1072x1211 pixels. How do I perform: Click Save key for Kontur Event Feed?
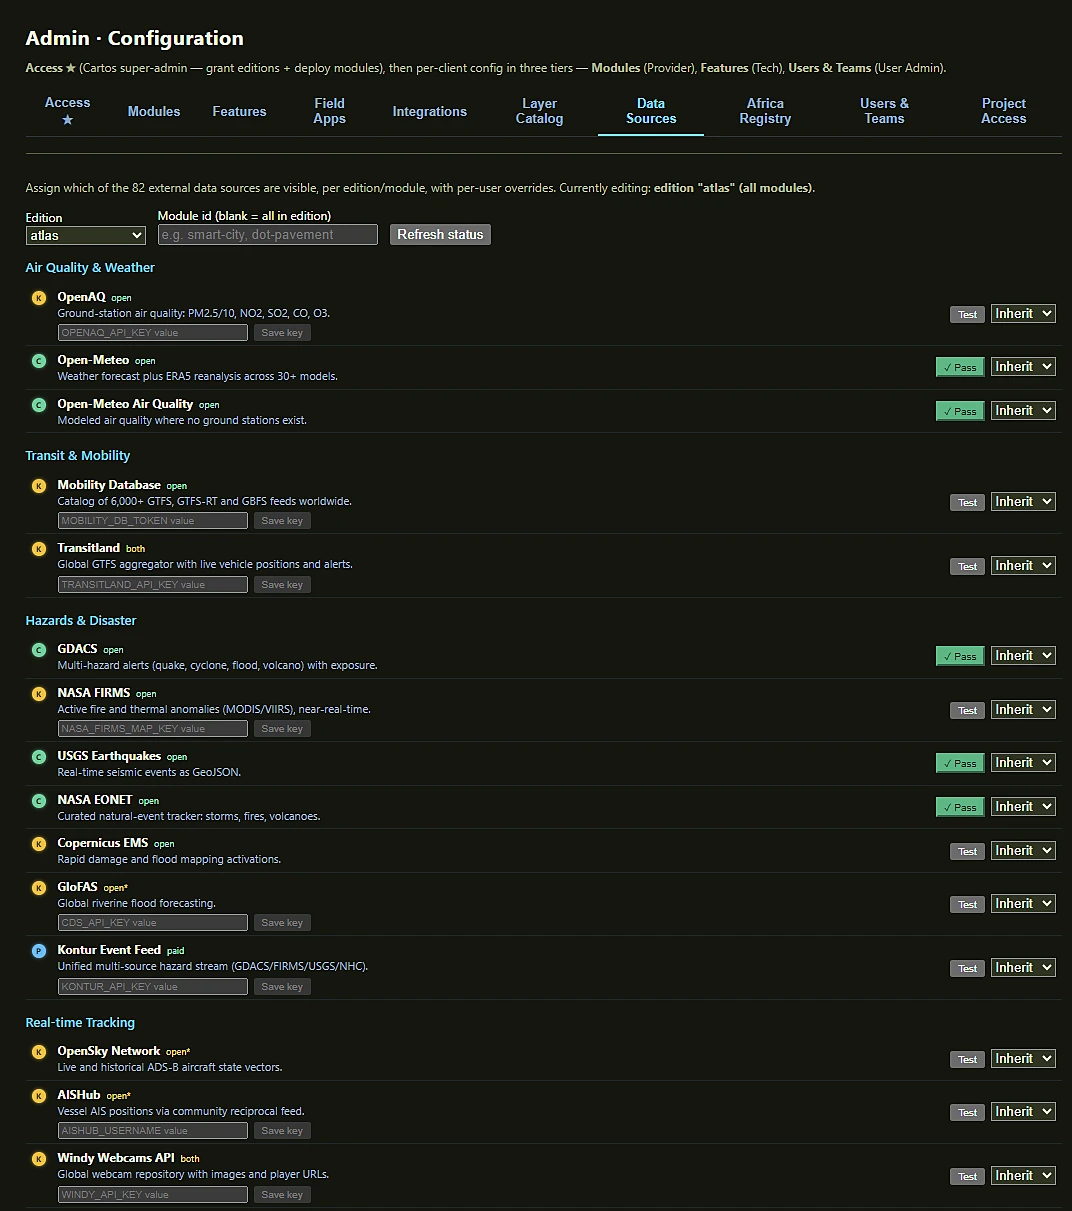[282, 987]
